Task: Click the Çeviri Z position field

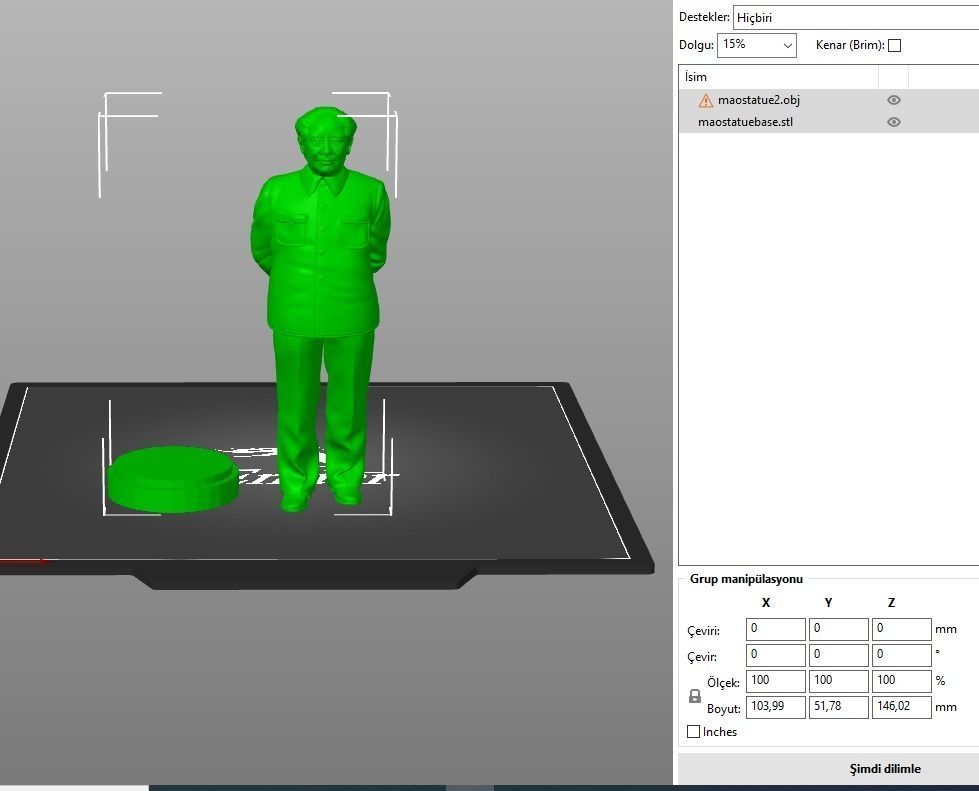Action: coord(902,629)
